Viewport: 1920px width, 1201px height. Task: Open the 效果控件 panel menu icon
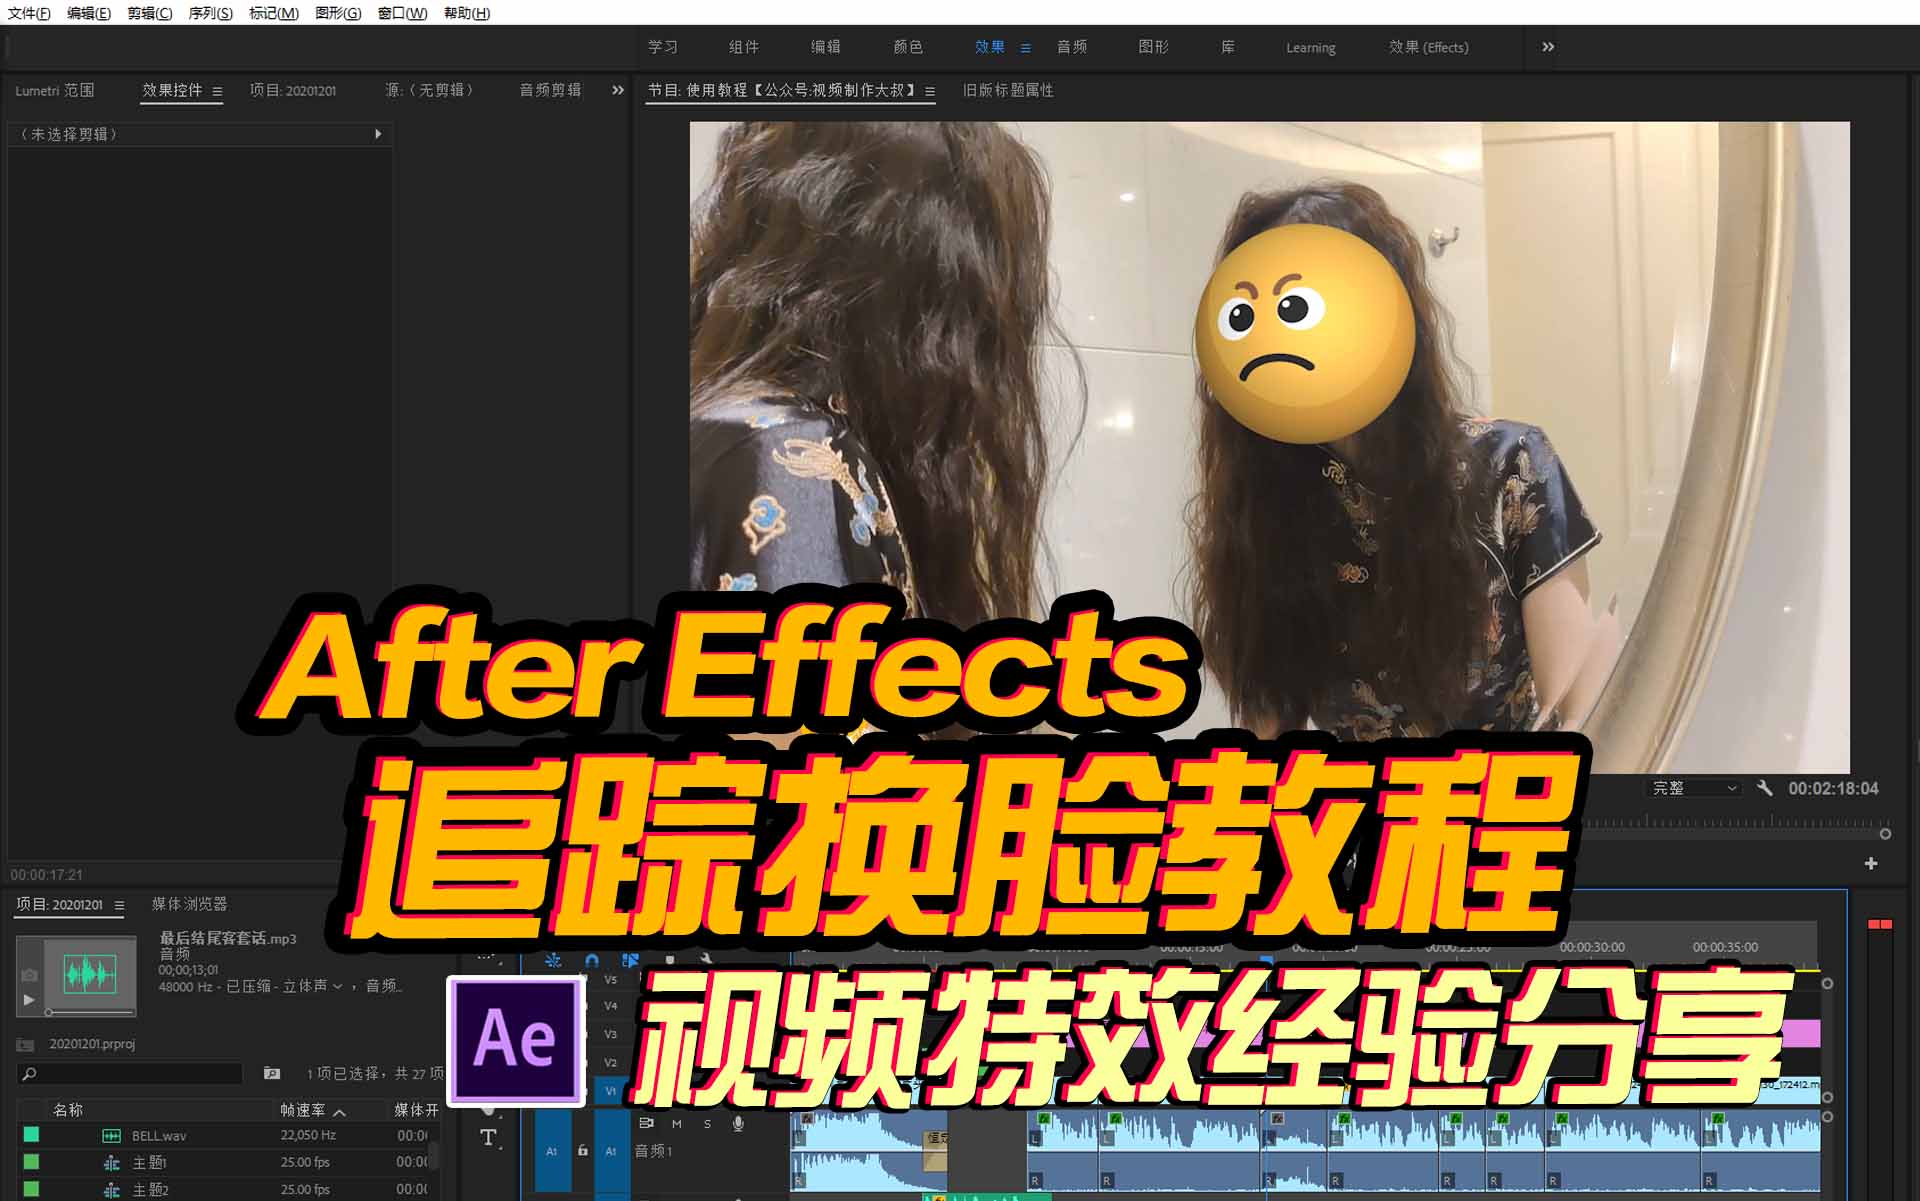pyautogui.click(x=217, y=91)
